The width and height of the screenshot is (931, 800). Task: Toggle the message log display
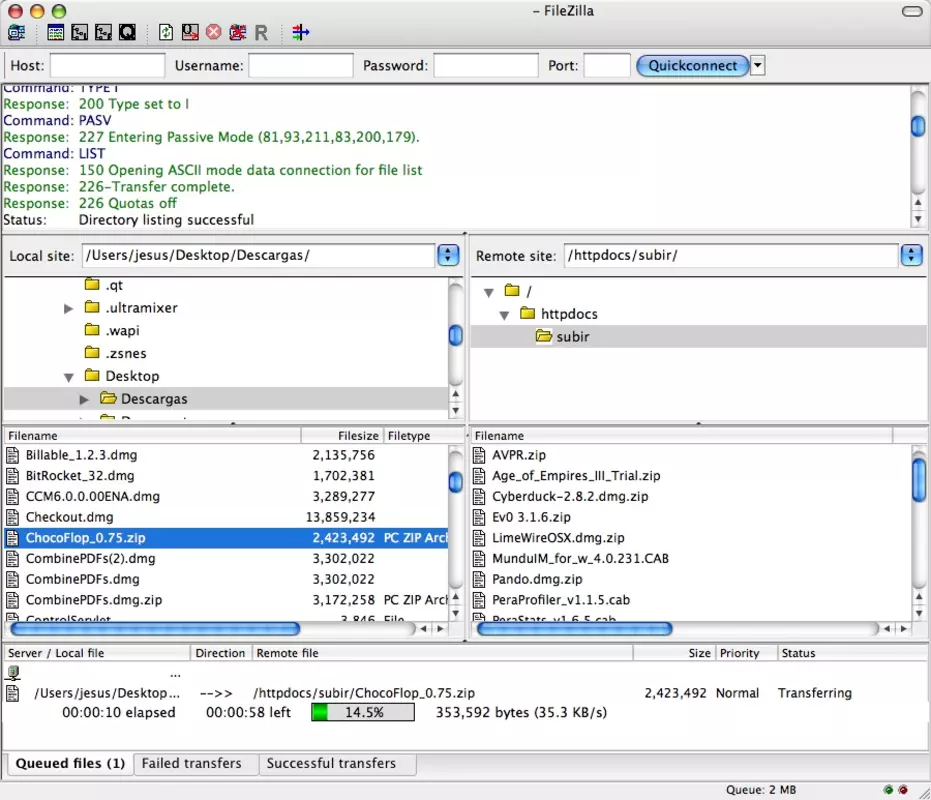[x=55, y=32]
